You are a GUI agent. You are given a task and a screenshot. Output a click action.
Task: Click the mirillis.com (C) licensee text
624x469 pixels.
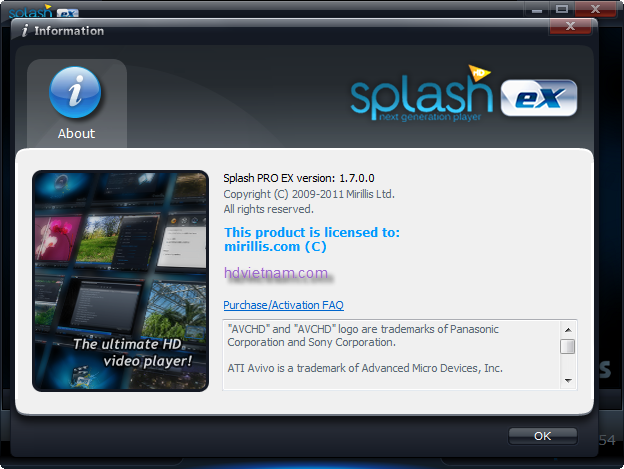click(x=275, y=247)
